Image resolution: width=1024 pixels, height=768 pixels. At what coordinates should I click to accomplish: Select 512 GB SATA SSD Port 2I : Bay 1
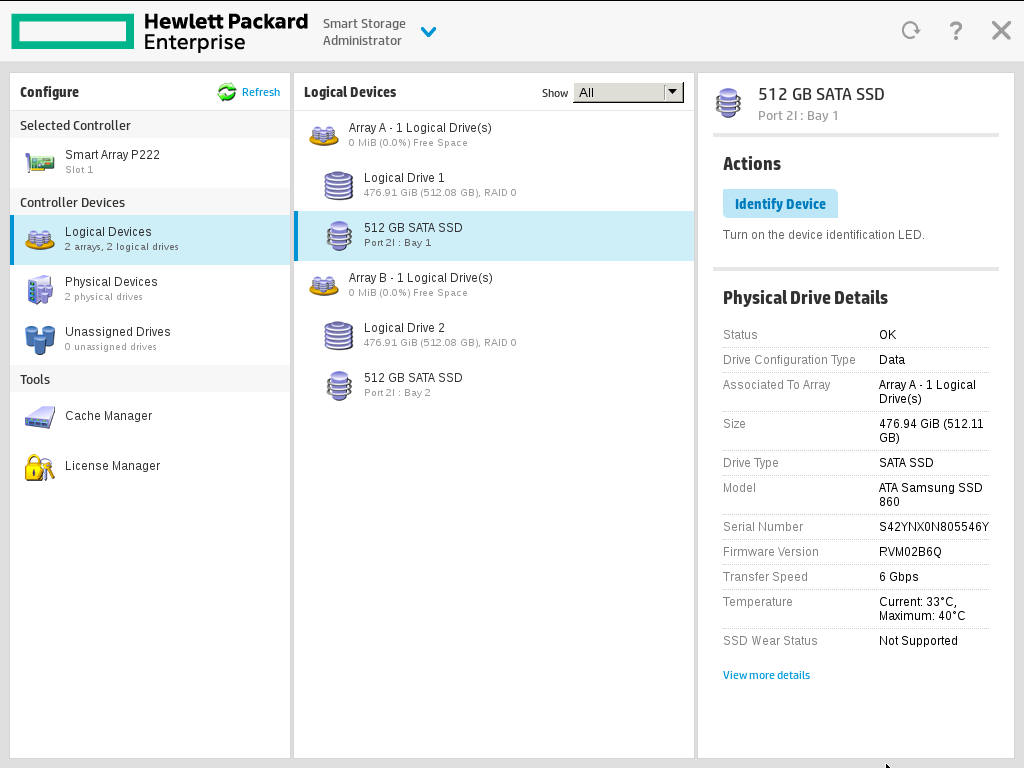pyautogui.click(x=494, y=236)
